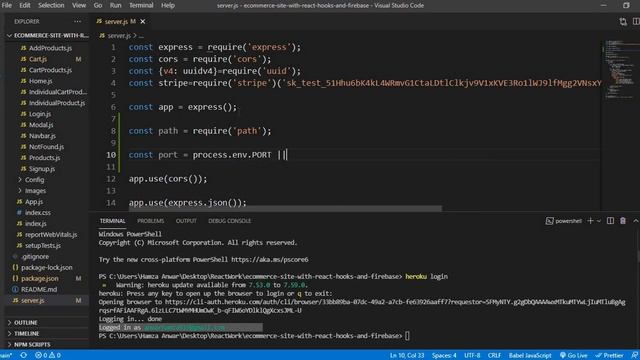
Task: Open index.js file
Action: pos(36,224)
